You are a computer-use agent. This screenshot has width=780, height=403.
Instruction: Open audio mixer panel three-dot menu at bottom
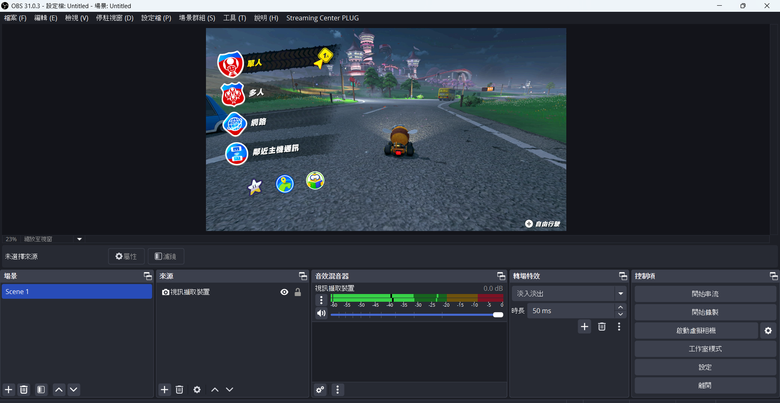coord(338,390)
